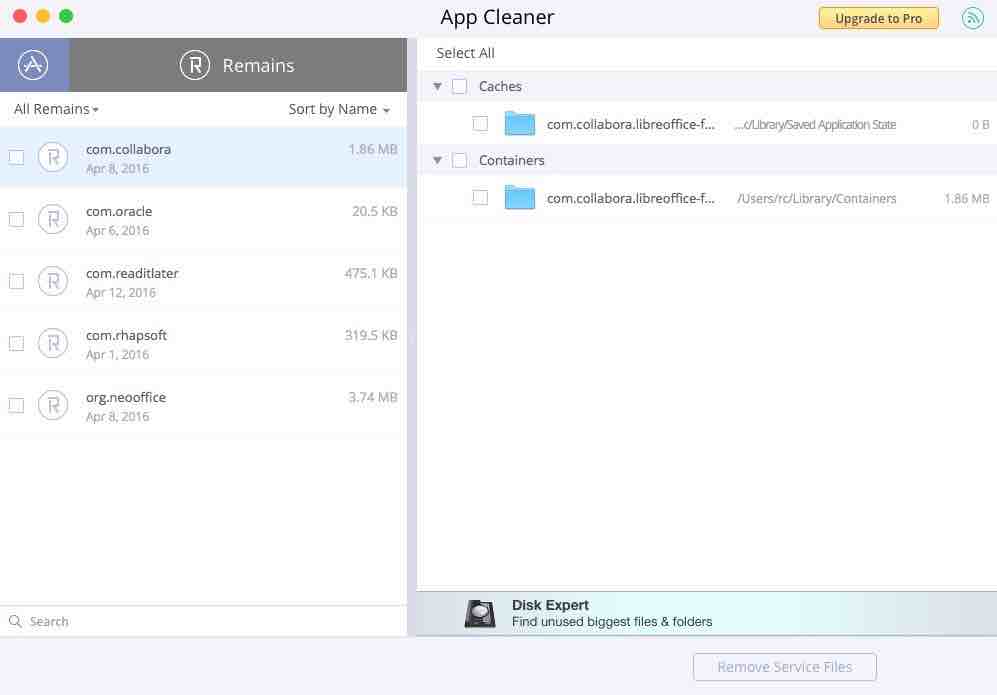Check the Containers group checkbox
This screenshot has height=695, width=997.
click(459, 160)
